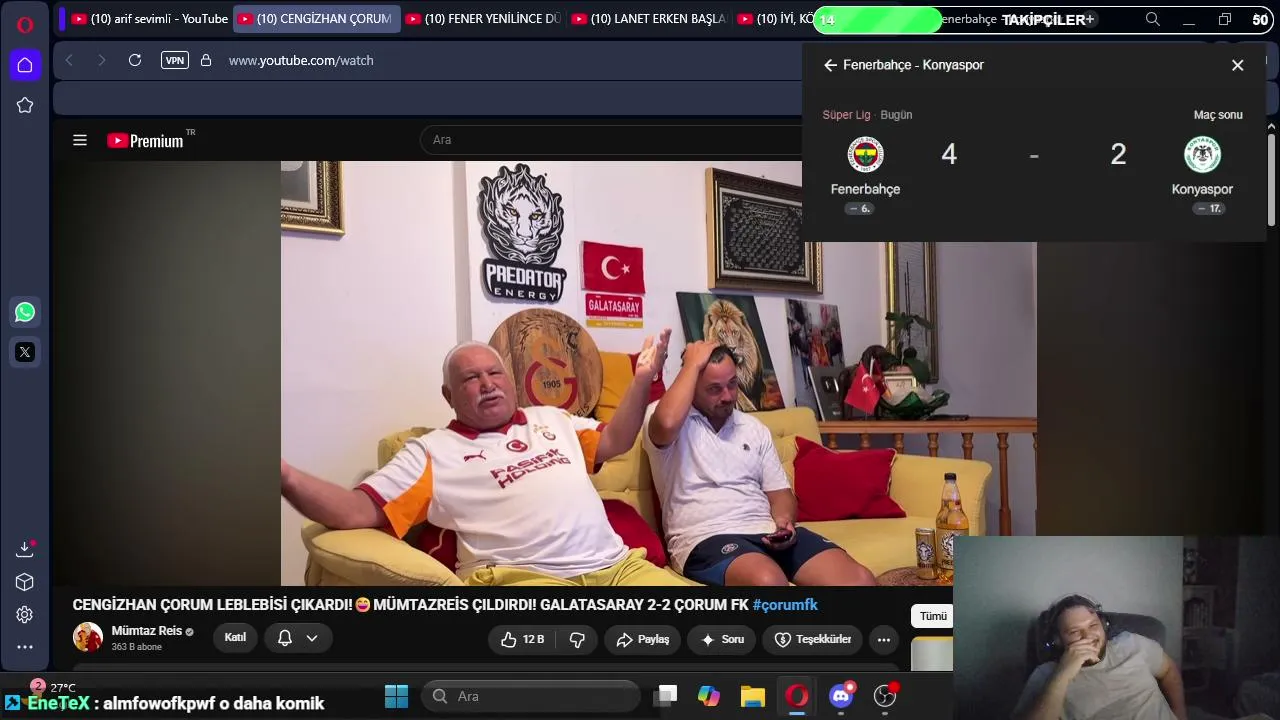Click the Konyaspor team name label
1280x720 pixels.
coord(1203,189)
